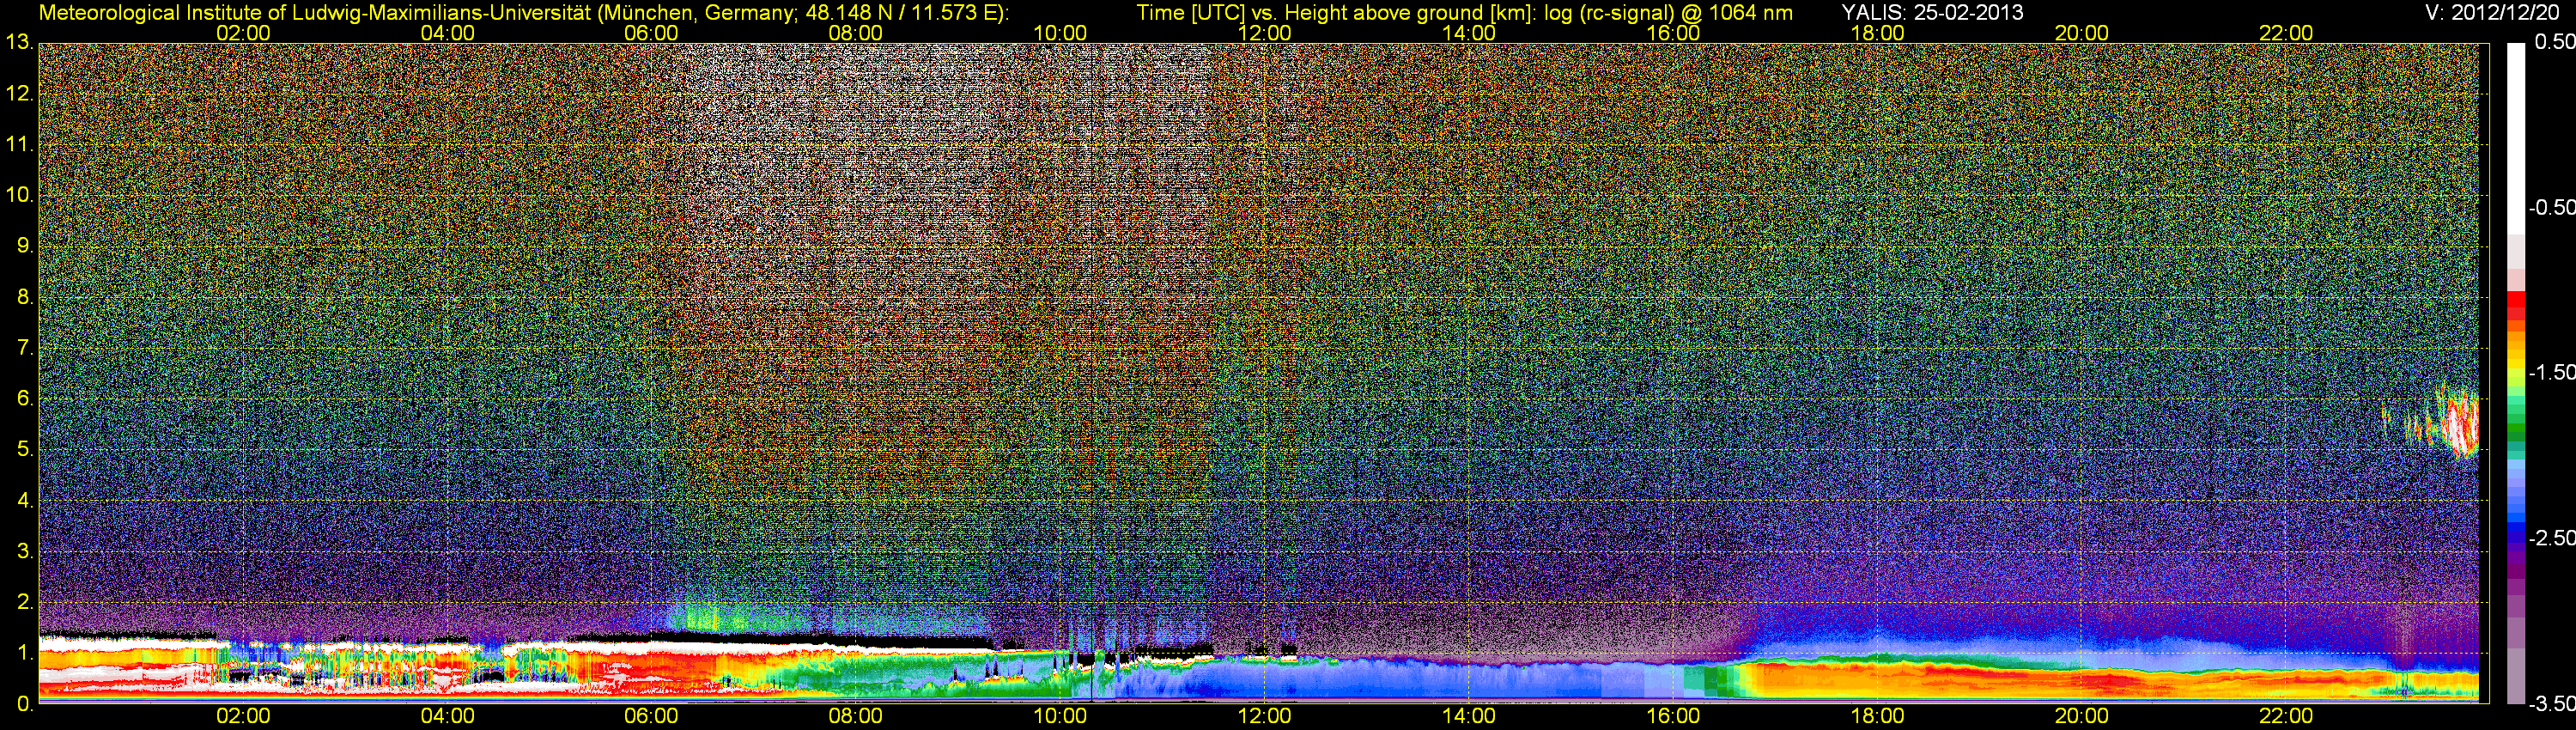
Task: Click the 04:00 label on the bottom time axis
Action: 447,716
